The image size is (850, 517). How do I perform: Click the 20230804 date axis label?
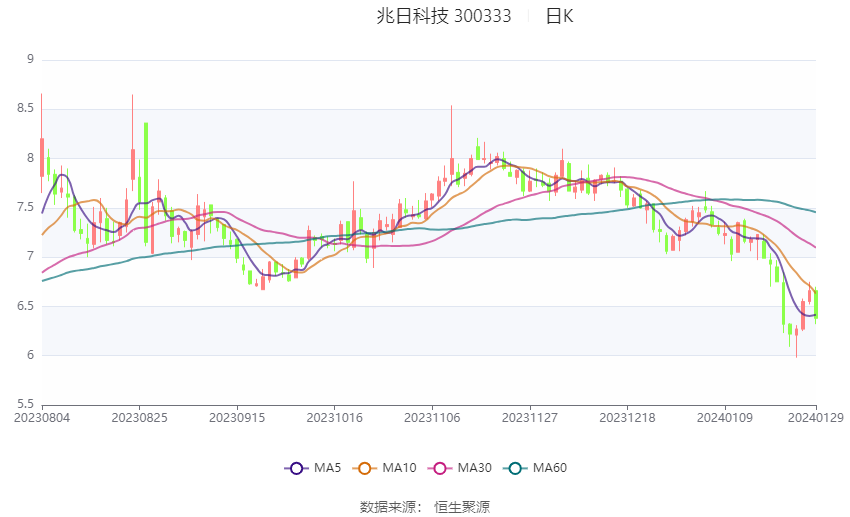pyautogui.click(x=42, y=418)
